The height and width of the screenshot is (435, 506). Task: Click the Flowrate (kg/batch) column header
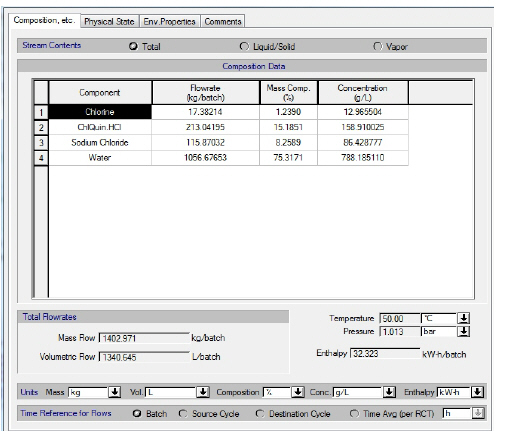[206, 93]
